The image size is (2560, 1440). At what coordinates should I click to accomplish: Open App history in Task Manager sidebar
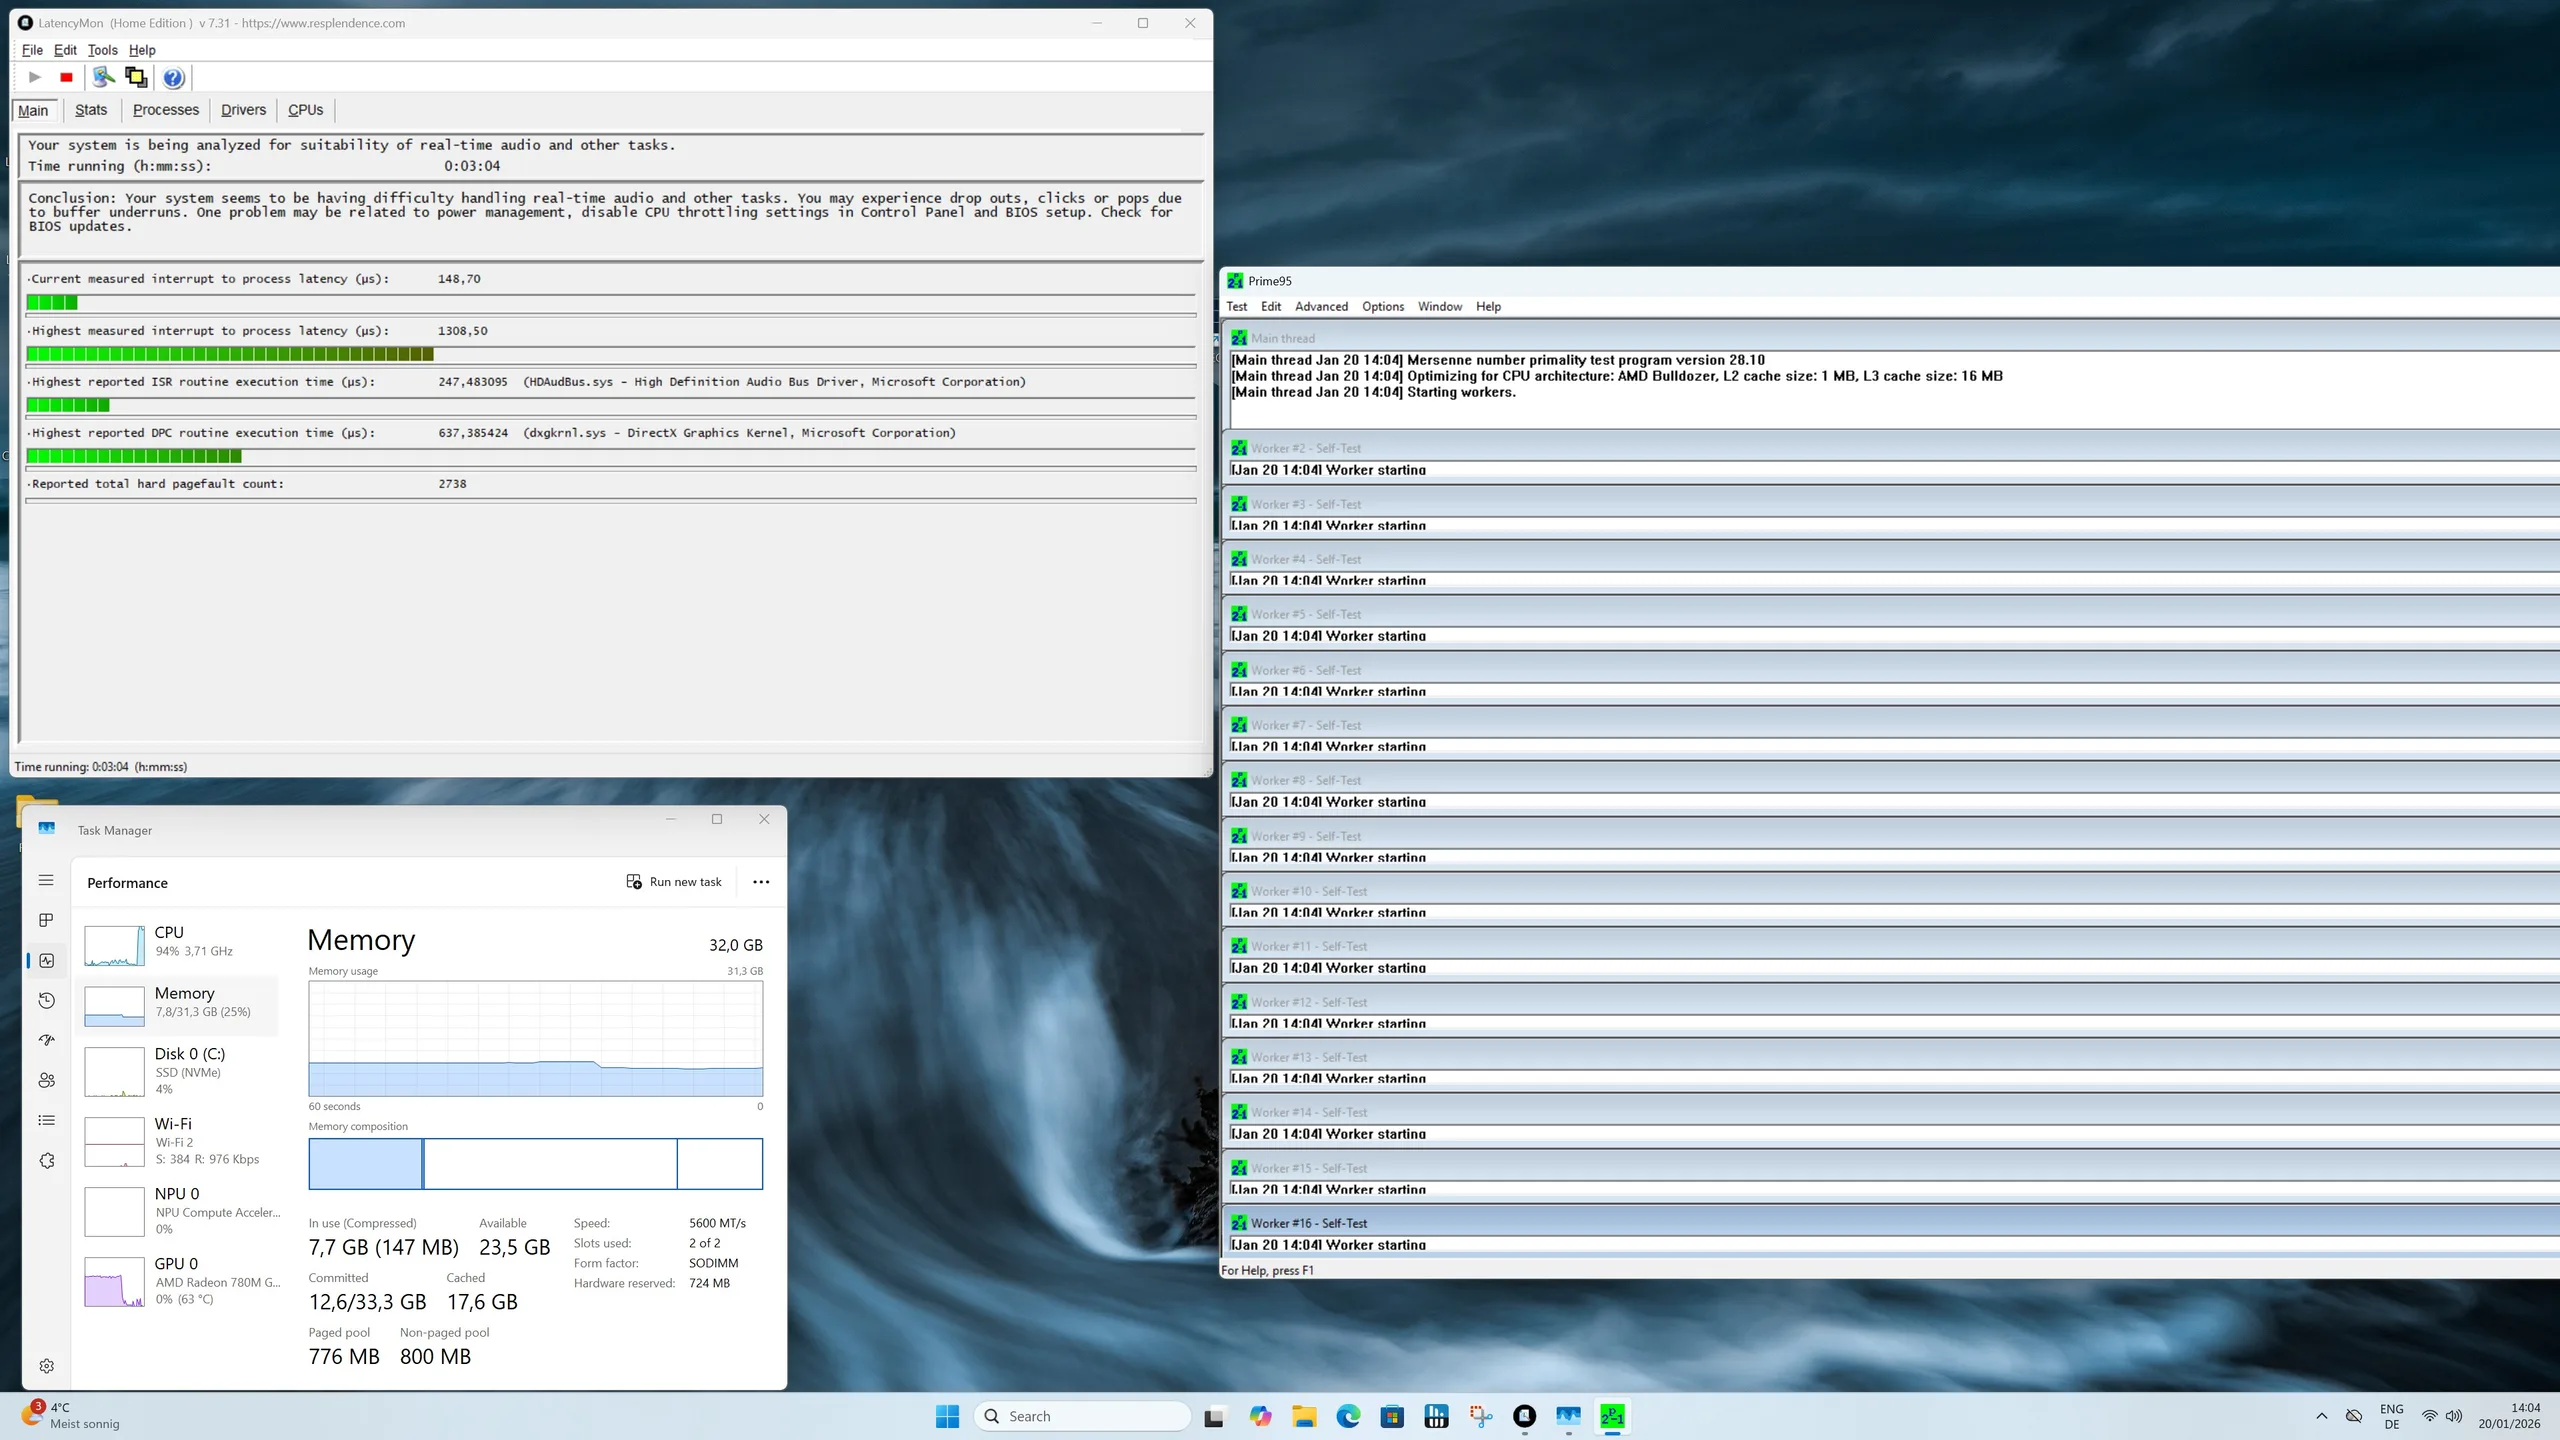point(46,1000)
